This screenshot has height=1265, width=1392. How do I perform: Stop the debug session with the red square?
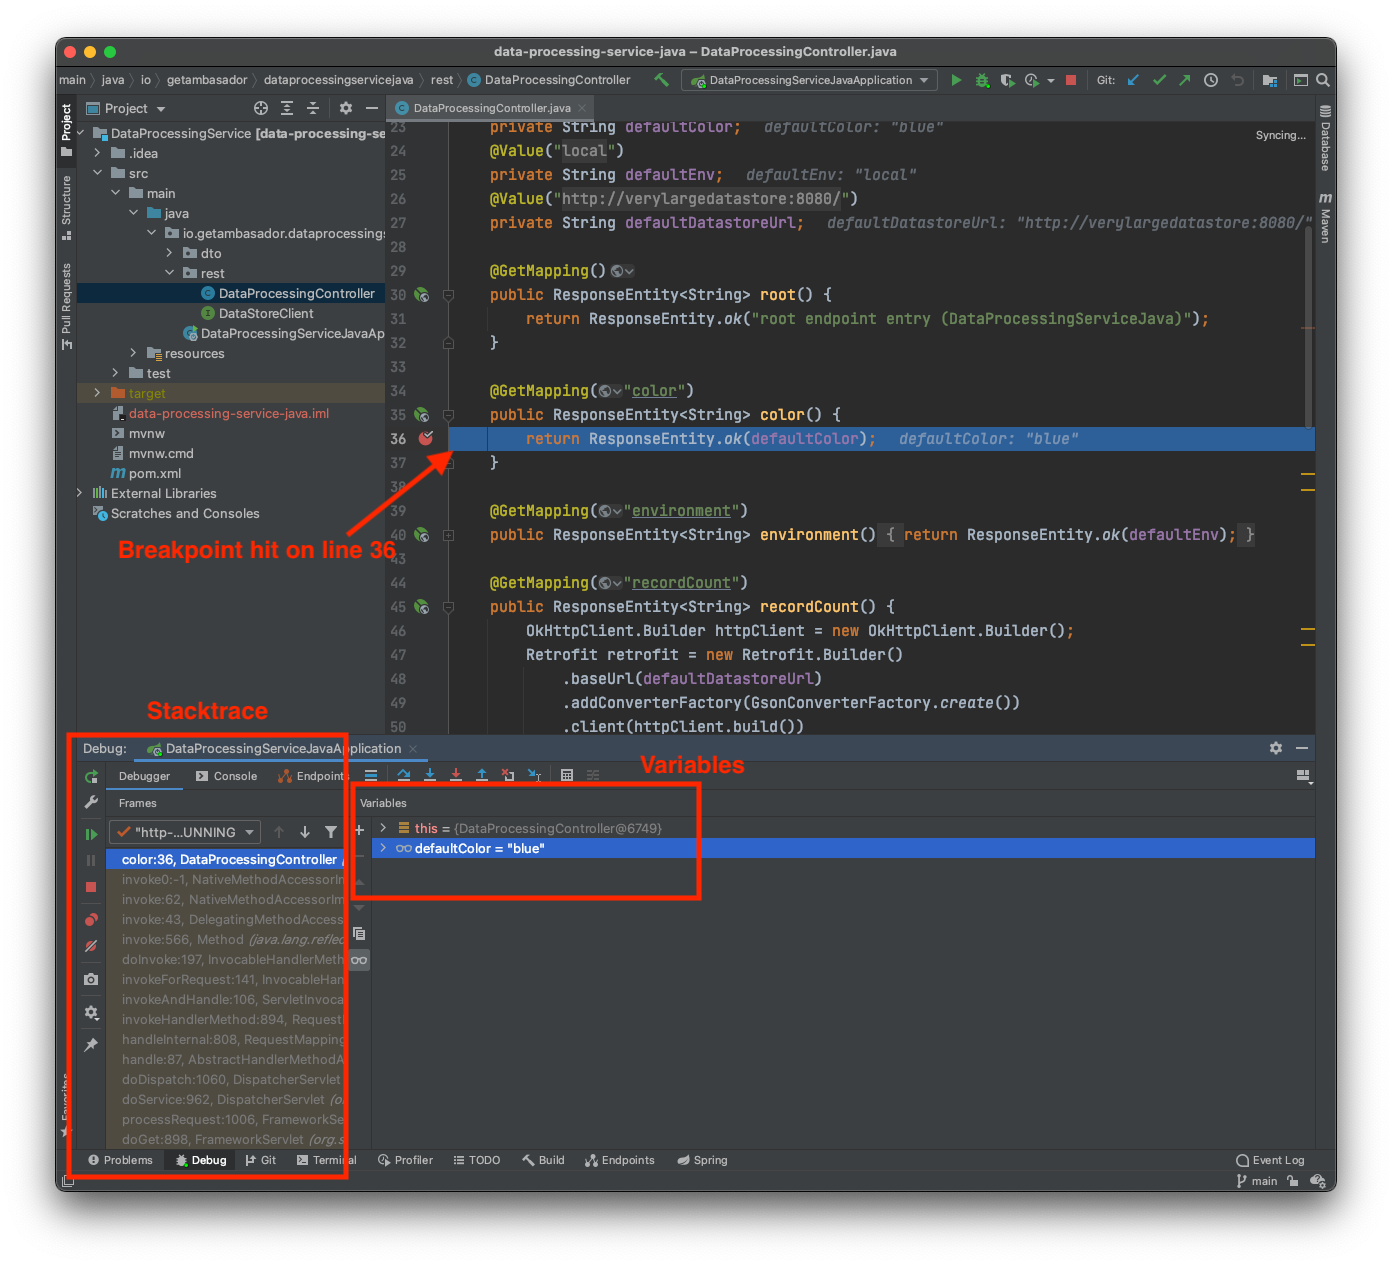(x=91, y=887)
